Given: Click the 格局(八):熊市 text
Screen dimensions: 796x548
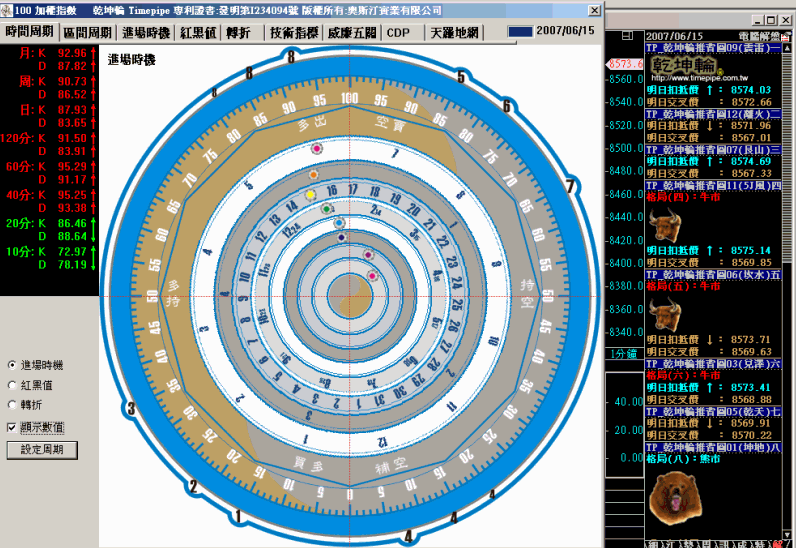Looking at the screenshot, I should pos(683,459).
